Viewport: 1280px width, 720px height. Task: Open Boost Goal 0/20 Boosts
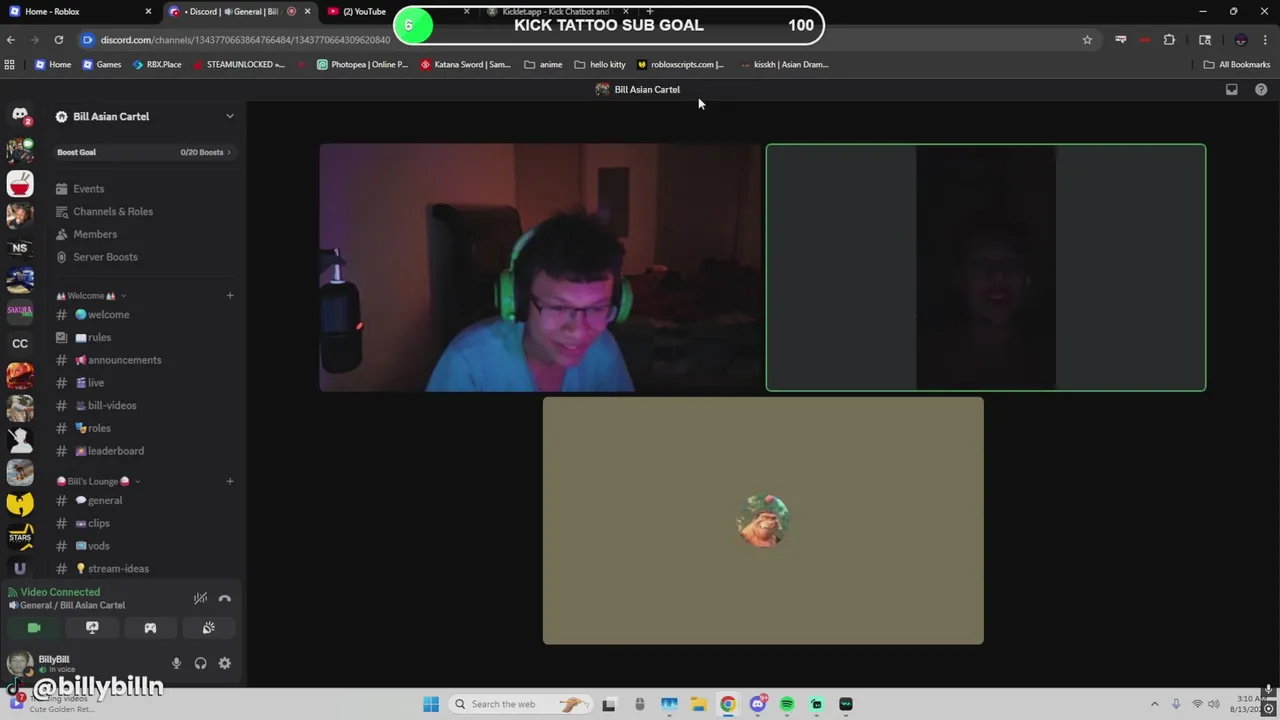click(144, 152)
